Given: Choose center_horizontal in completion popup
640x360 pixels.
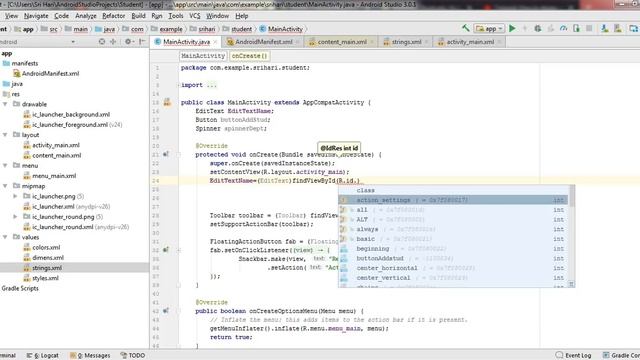Looking at the screenshot, I should point(453,268).
